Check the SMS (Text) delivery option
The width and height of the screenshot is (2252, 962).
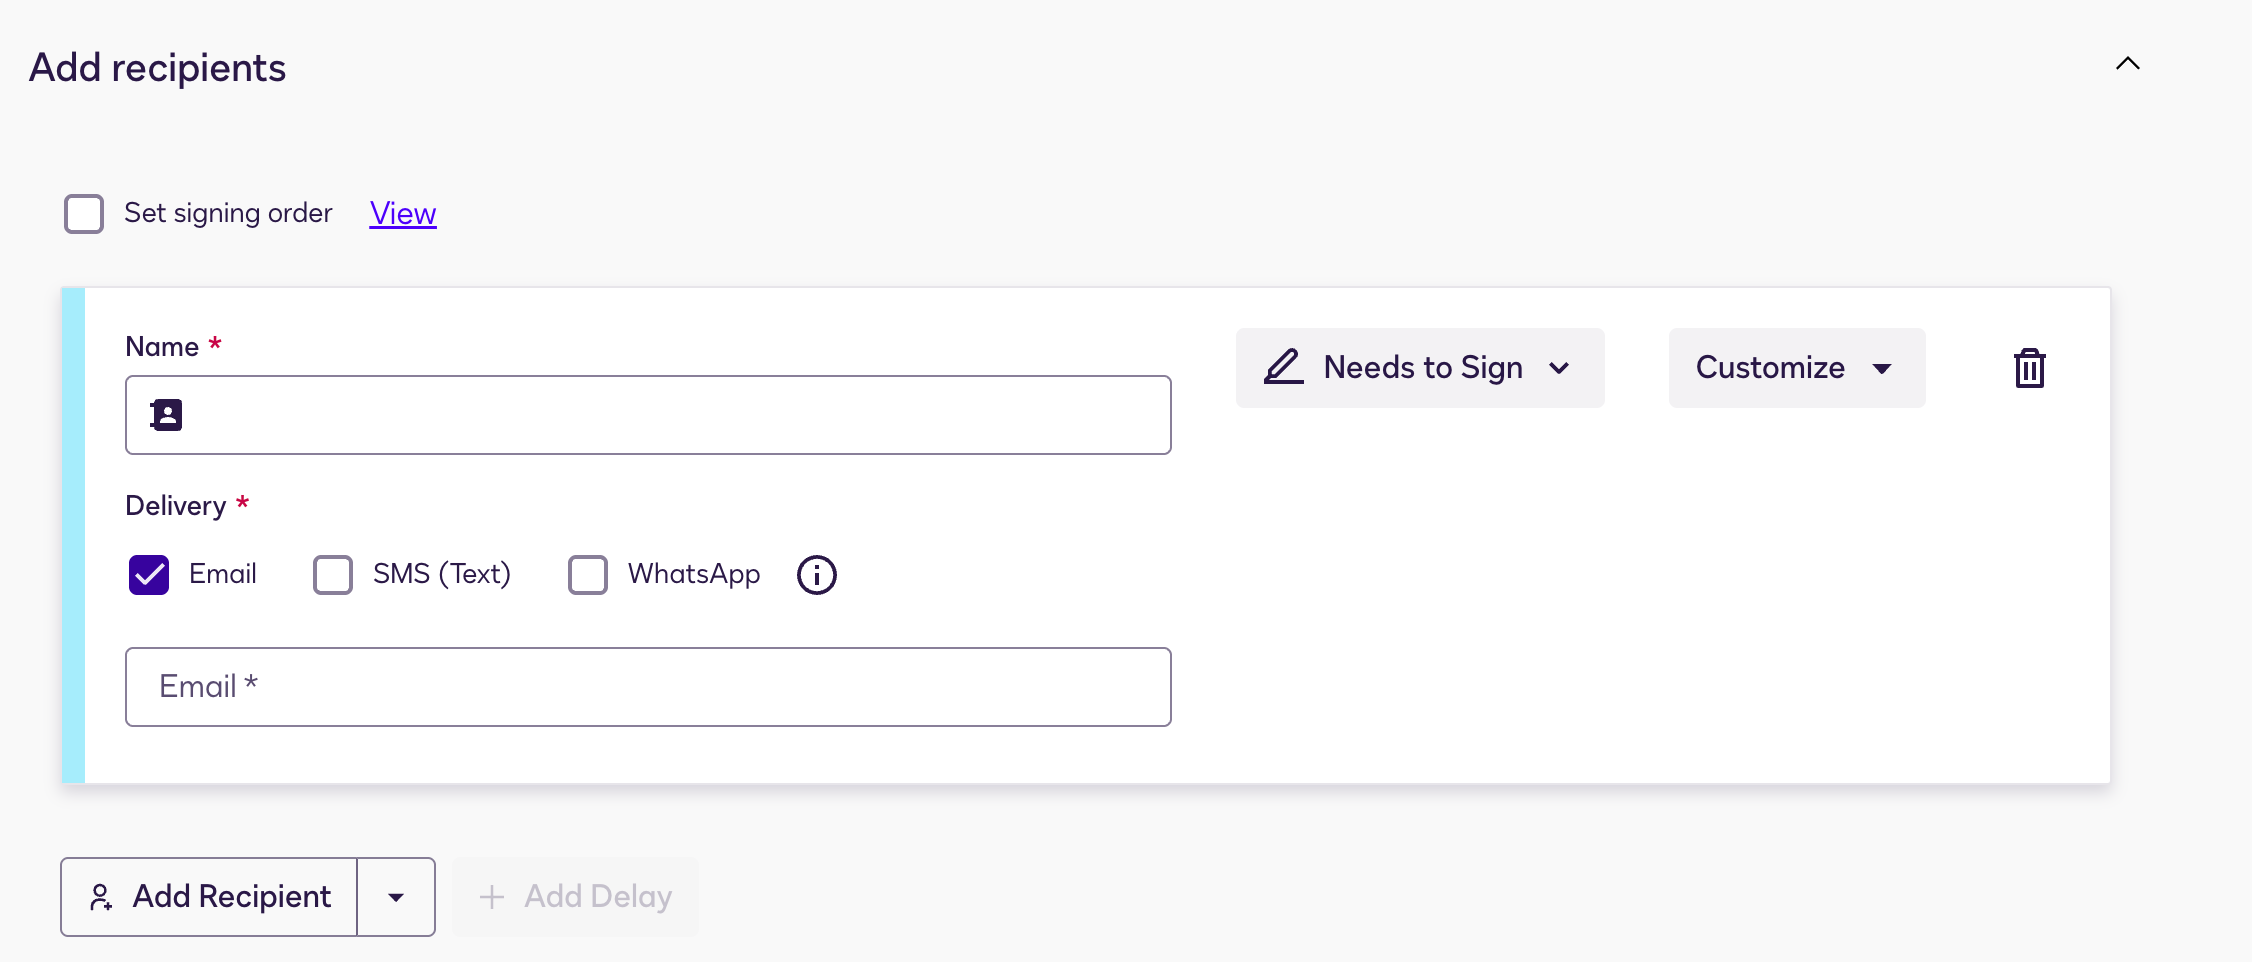point(333,574)
